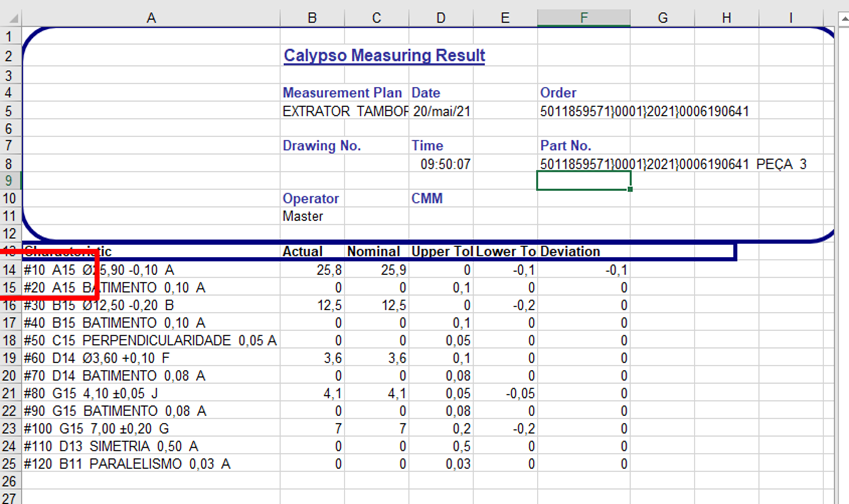Select column A header
Viewport: 849px width, 504px height.
(151, 18)
